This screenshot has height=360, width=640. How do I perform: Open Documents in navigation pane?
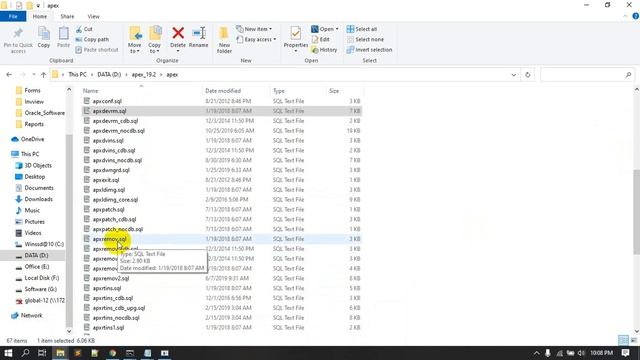[x=39, y=188]
